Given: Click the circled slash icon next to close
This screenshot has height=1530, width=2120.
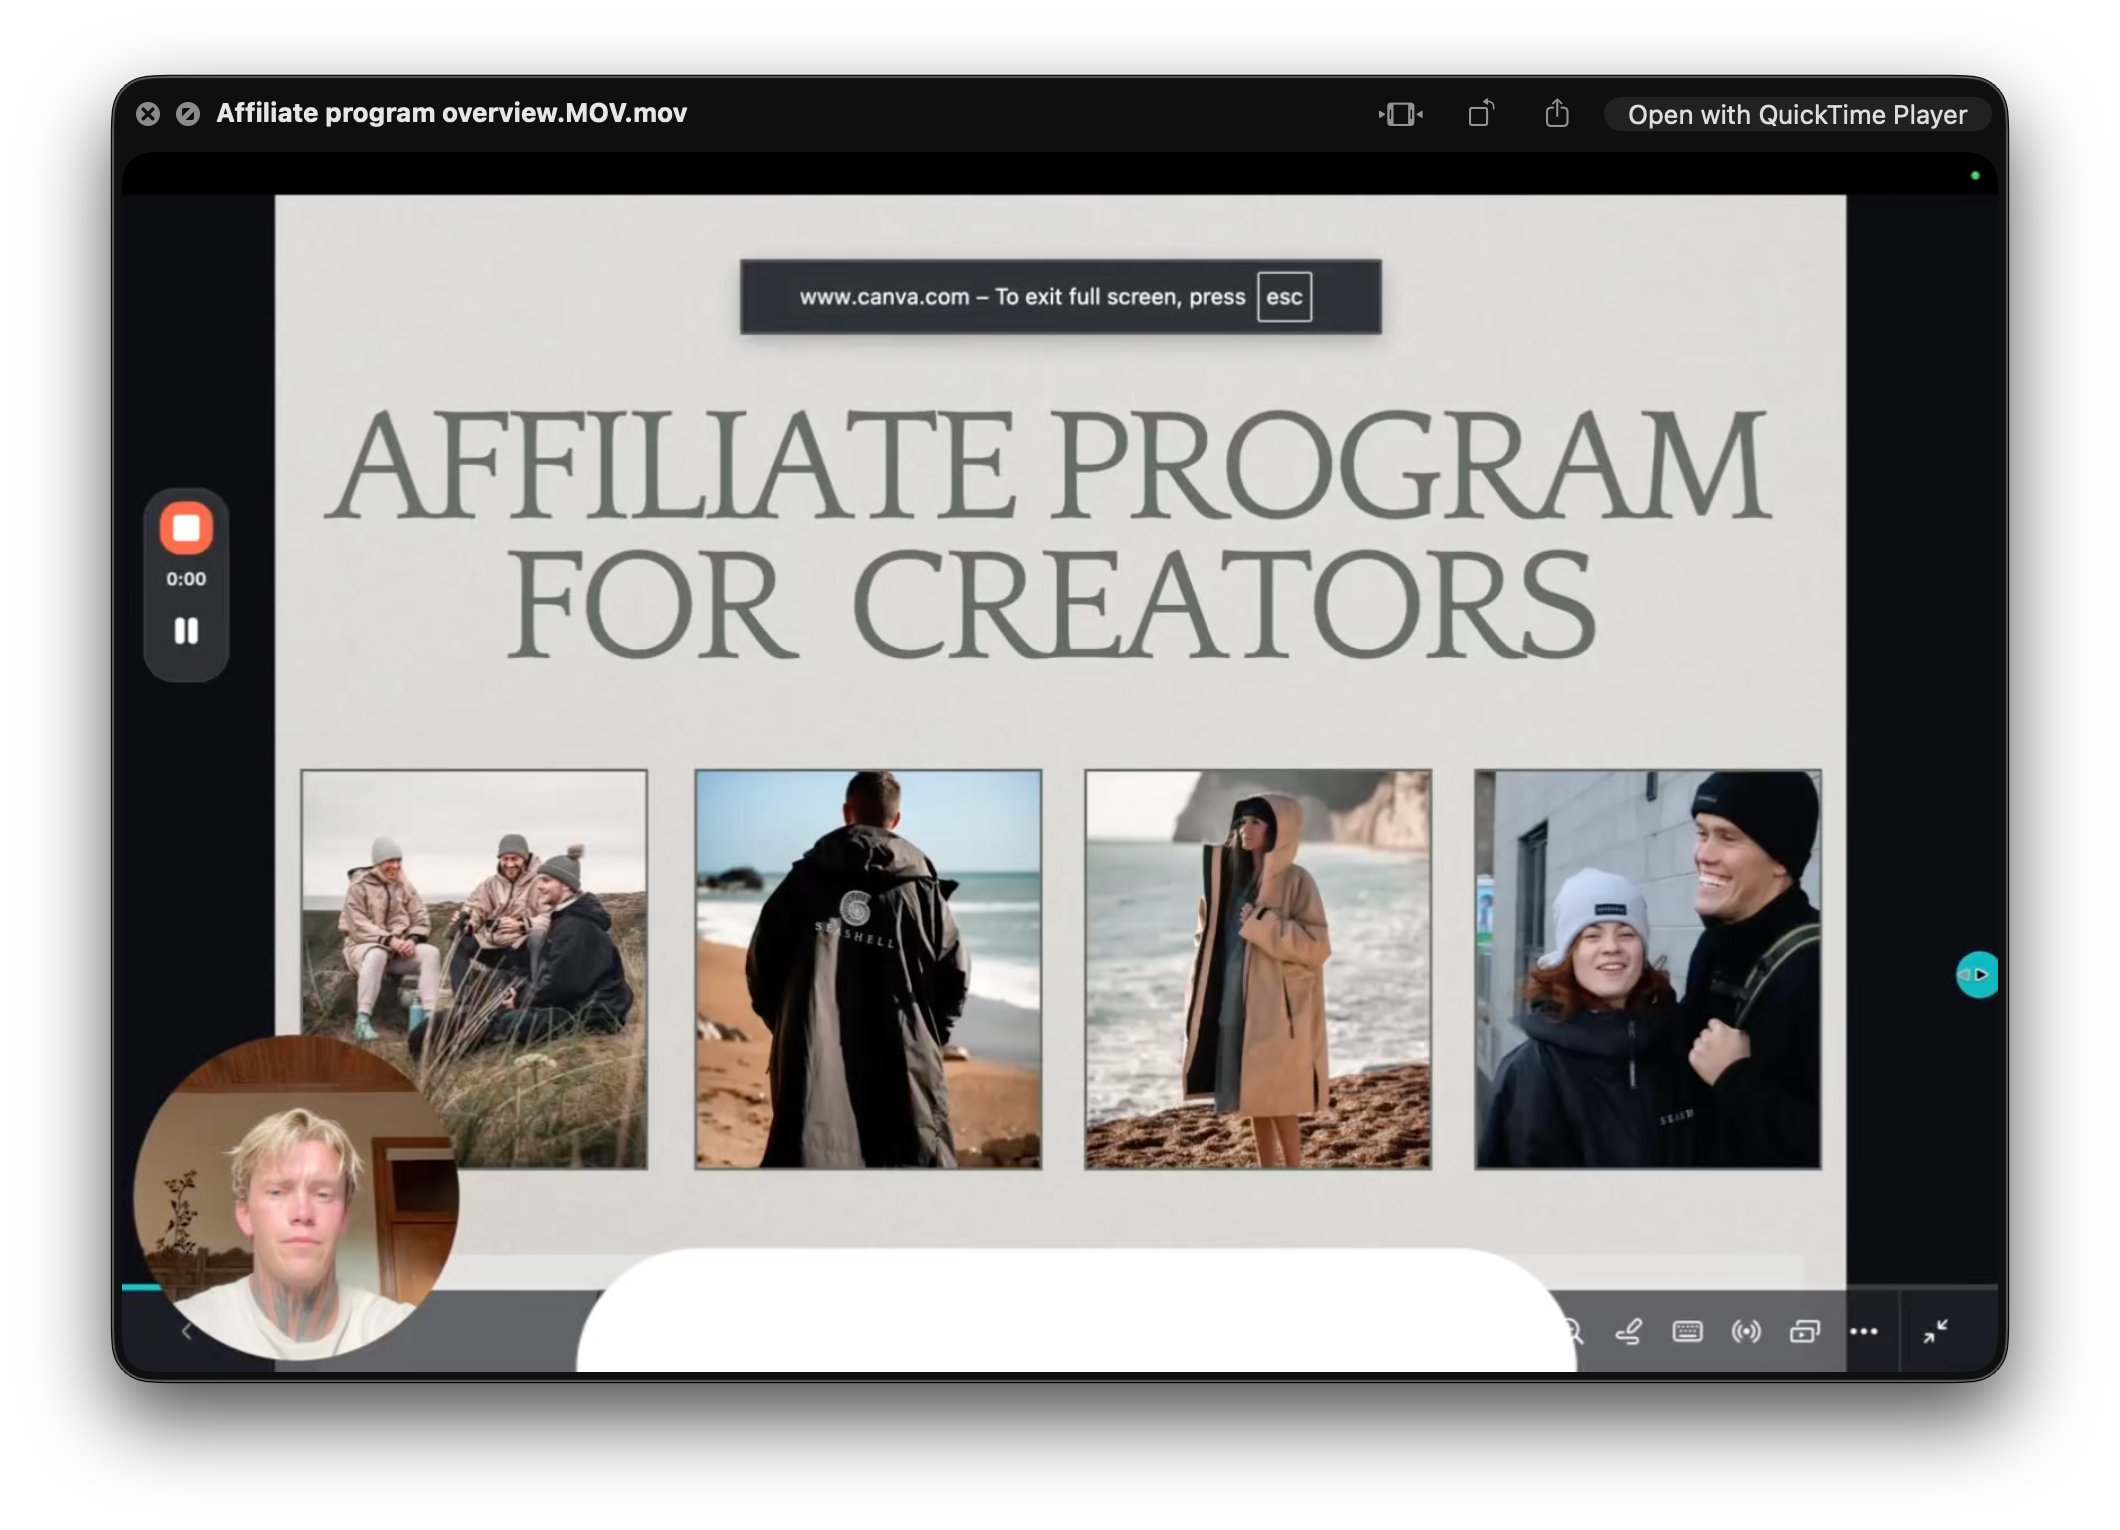Looking at the screenshot, I should click(188, 114).
